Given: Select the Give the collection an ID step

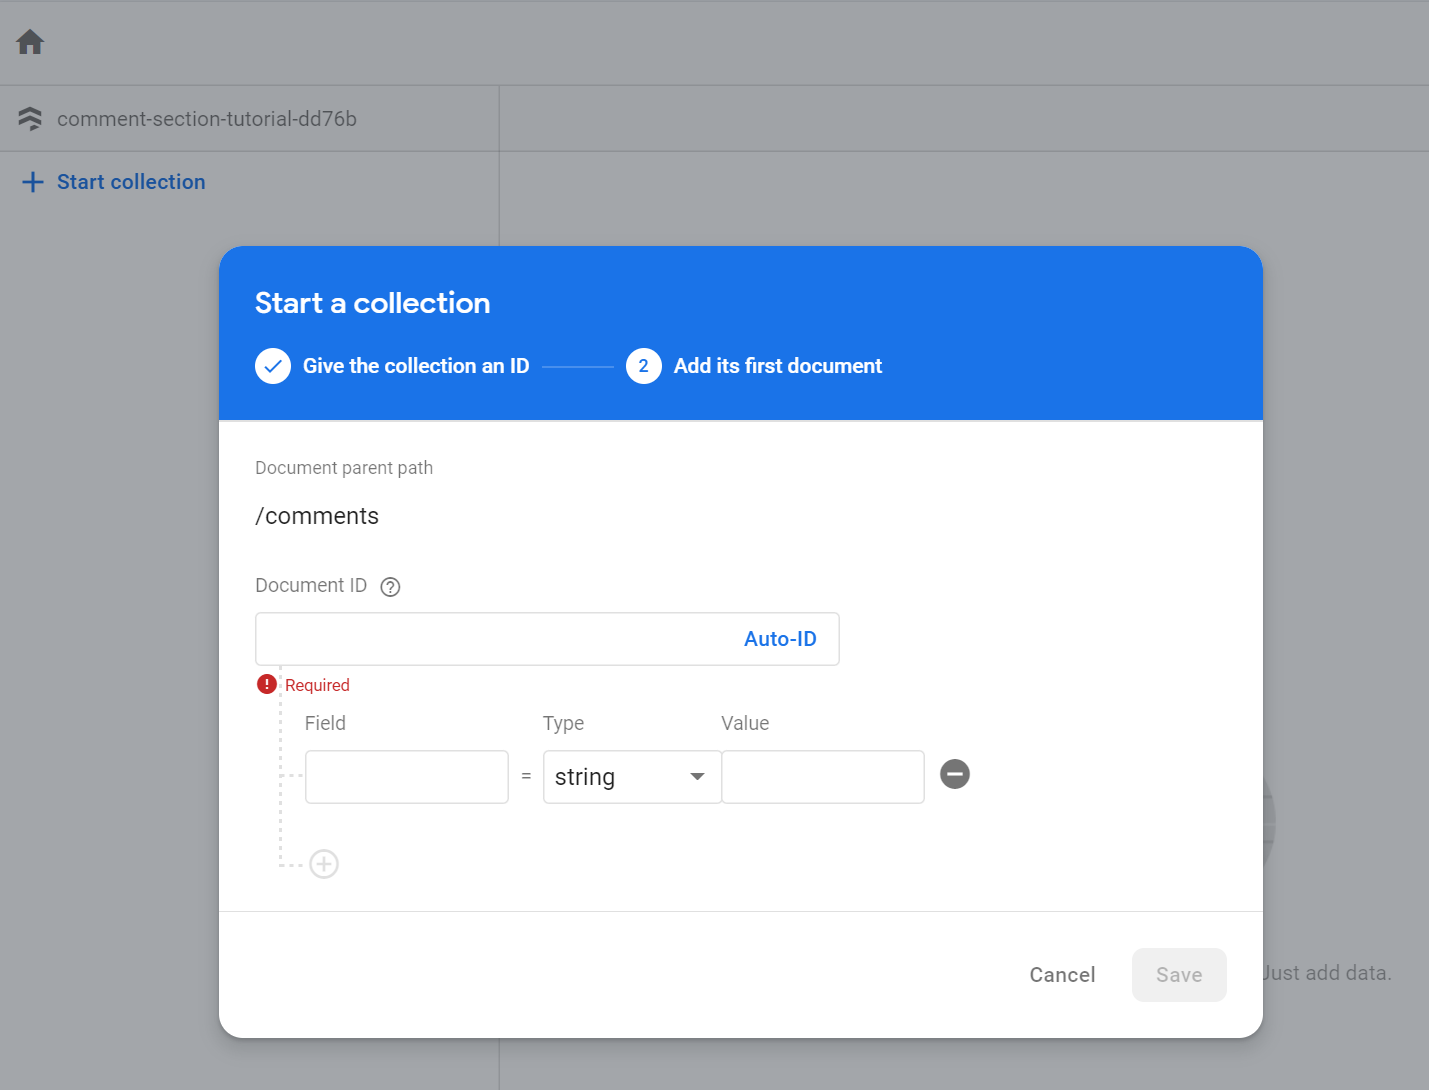Looking at the screenshot, I should click(x=416, y=366).
